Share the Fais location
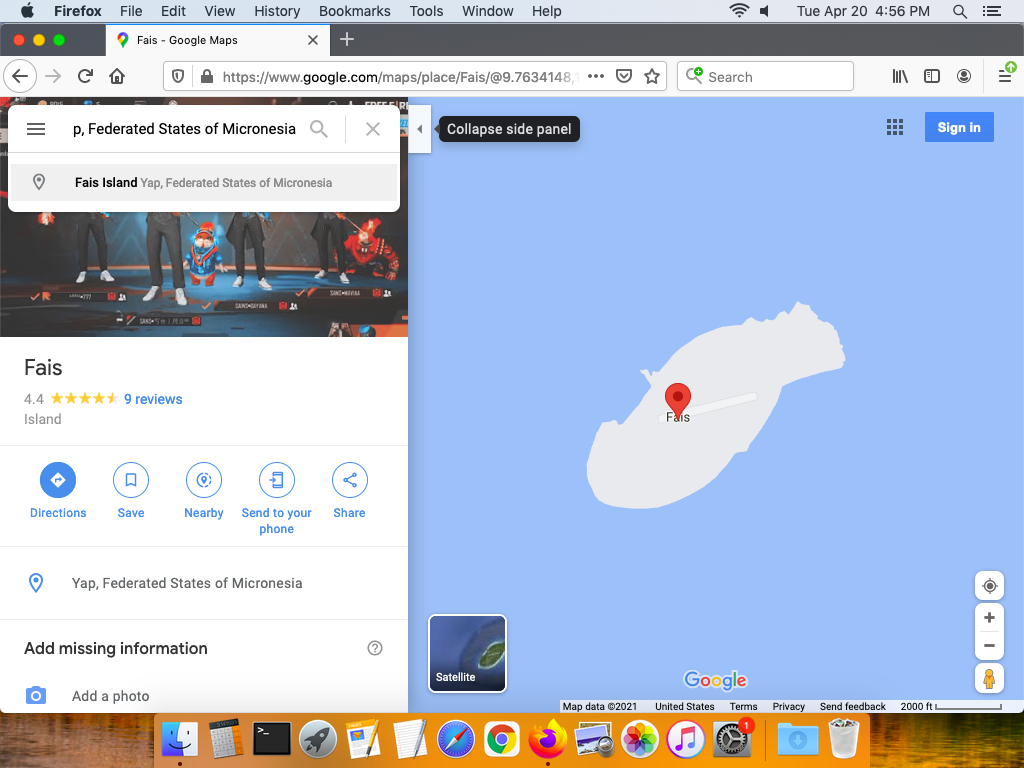The height and width of the screenshot is (768, 1024). pos(350,481)
